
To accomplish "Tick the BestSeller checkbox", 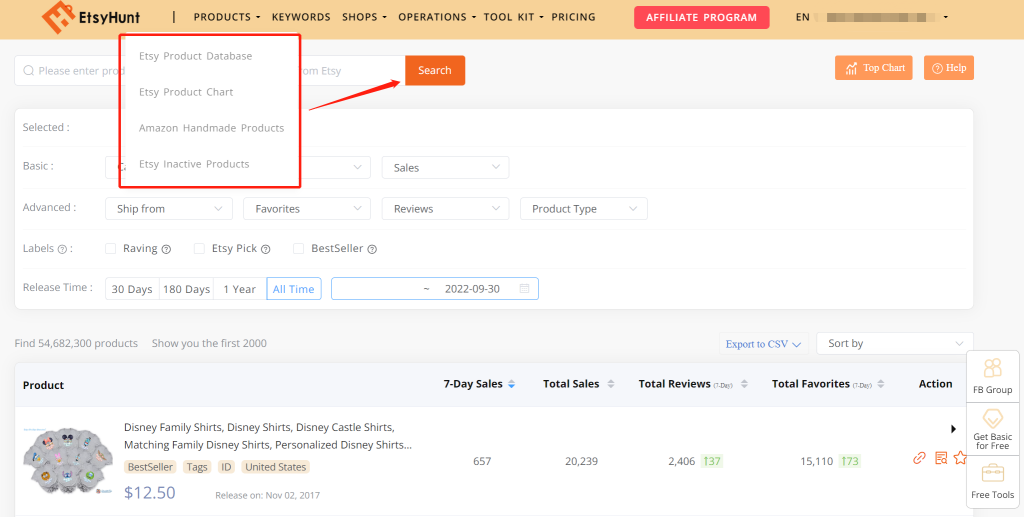I will pos(298,249).
